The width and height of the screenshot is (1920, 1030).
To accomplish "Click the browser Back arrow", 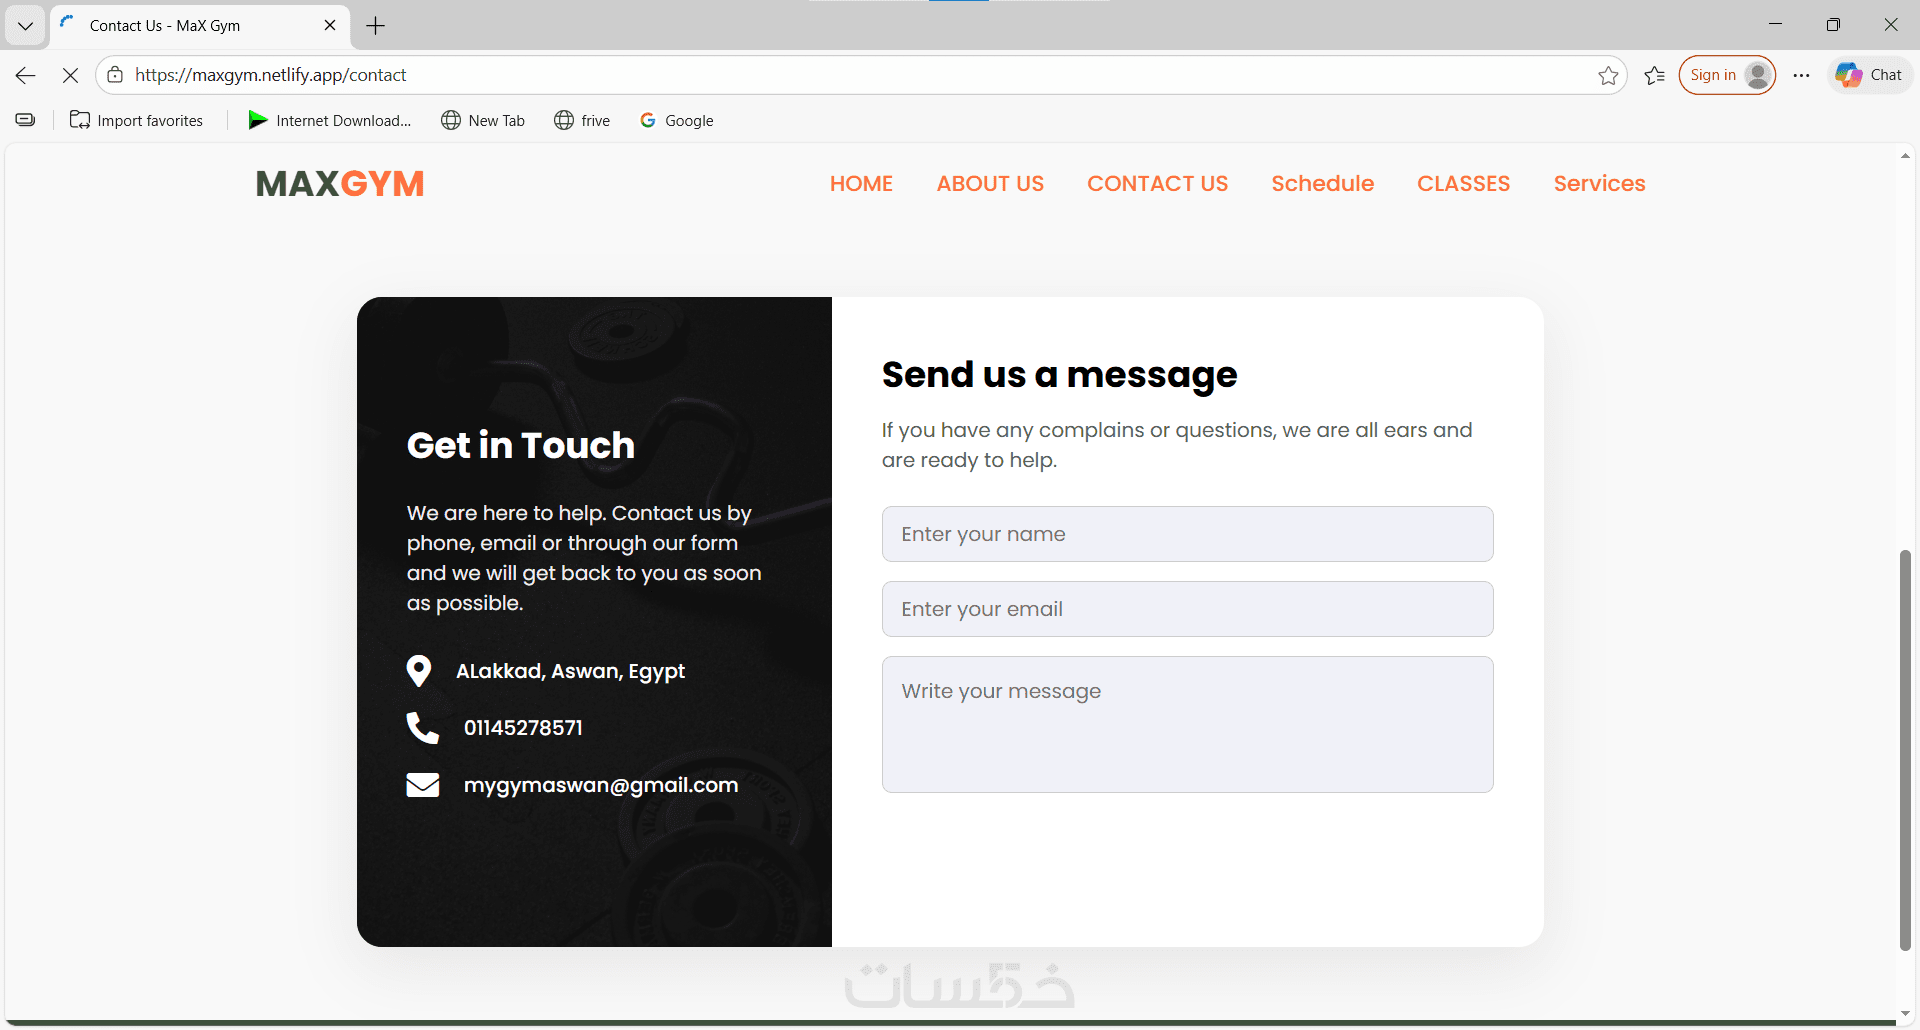I will coord(26,75).
